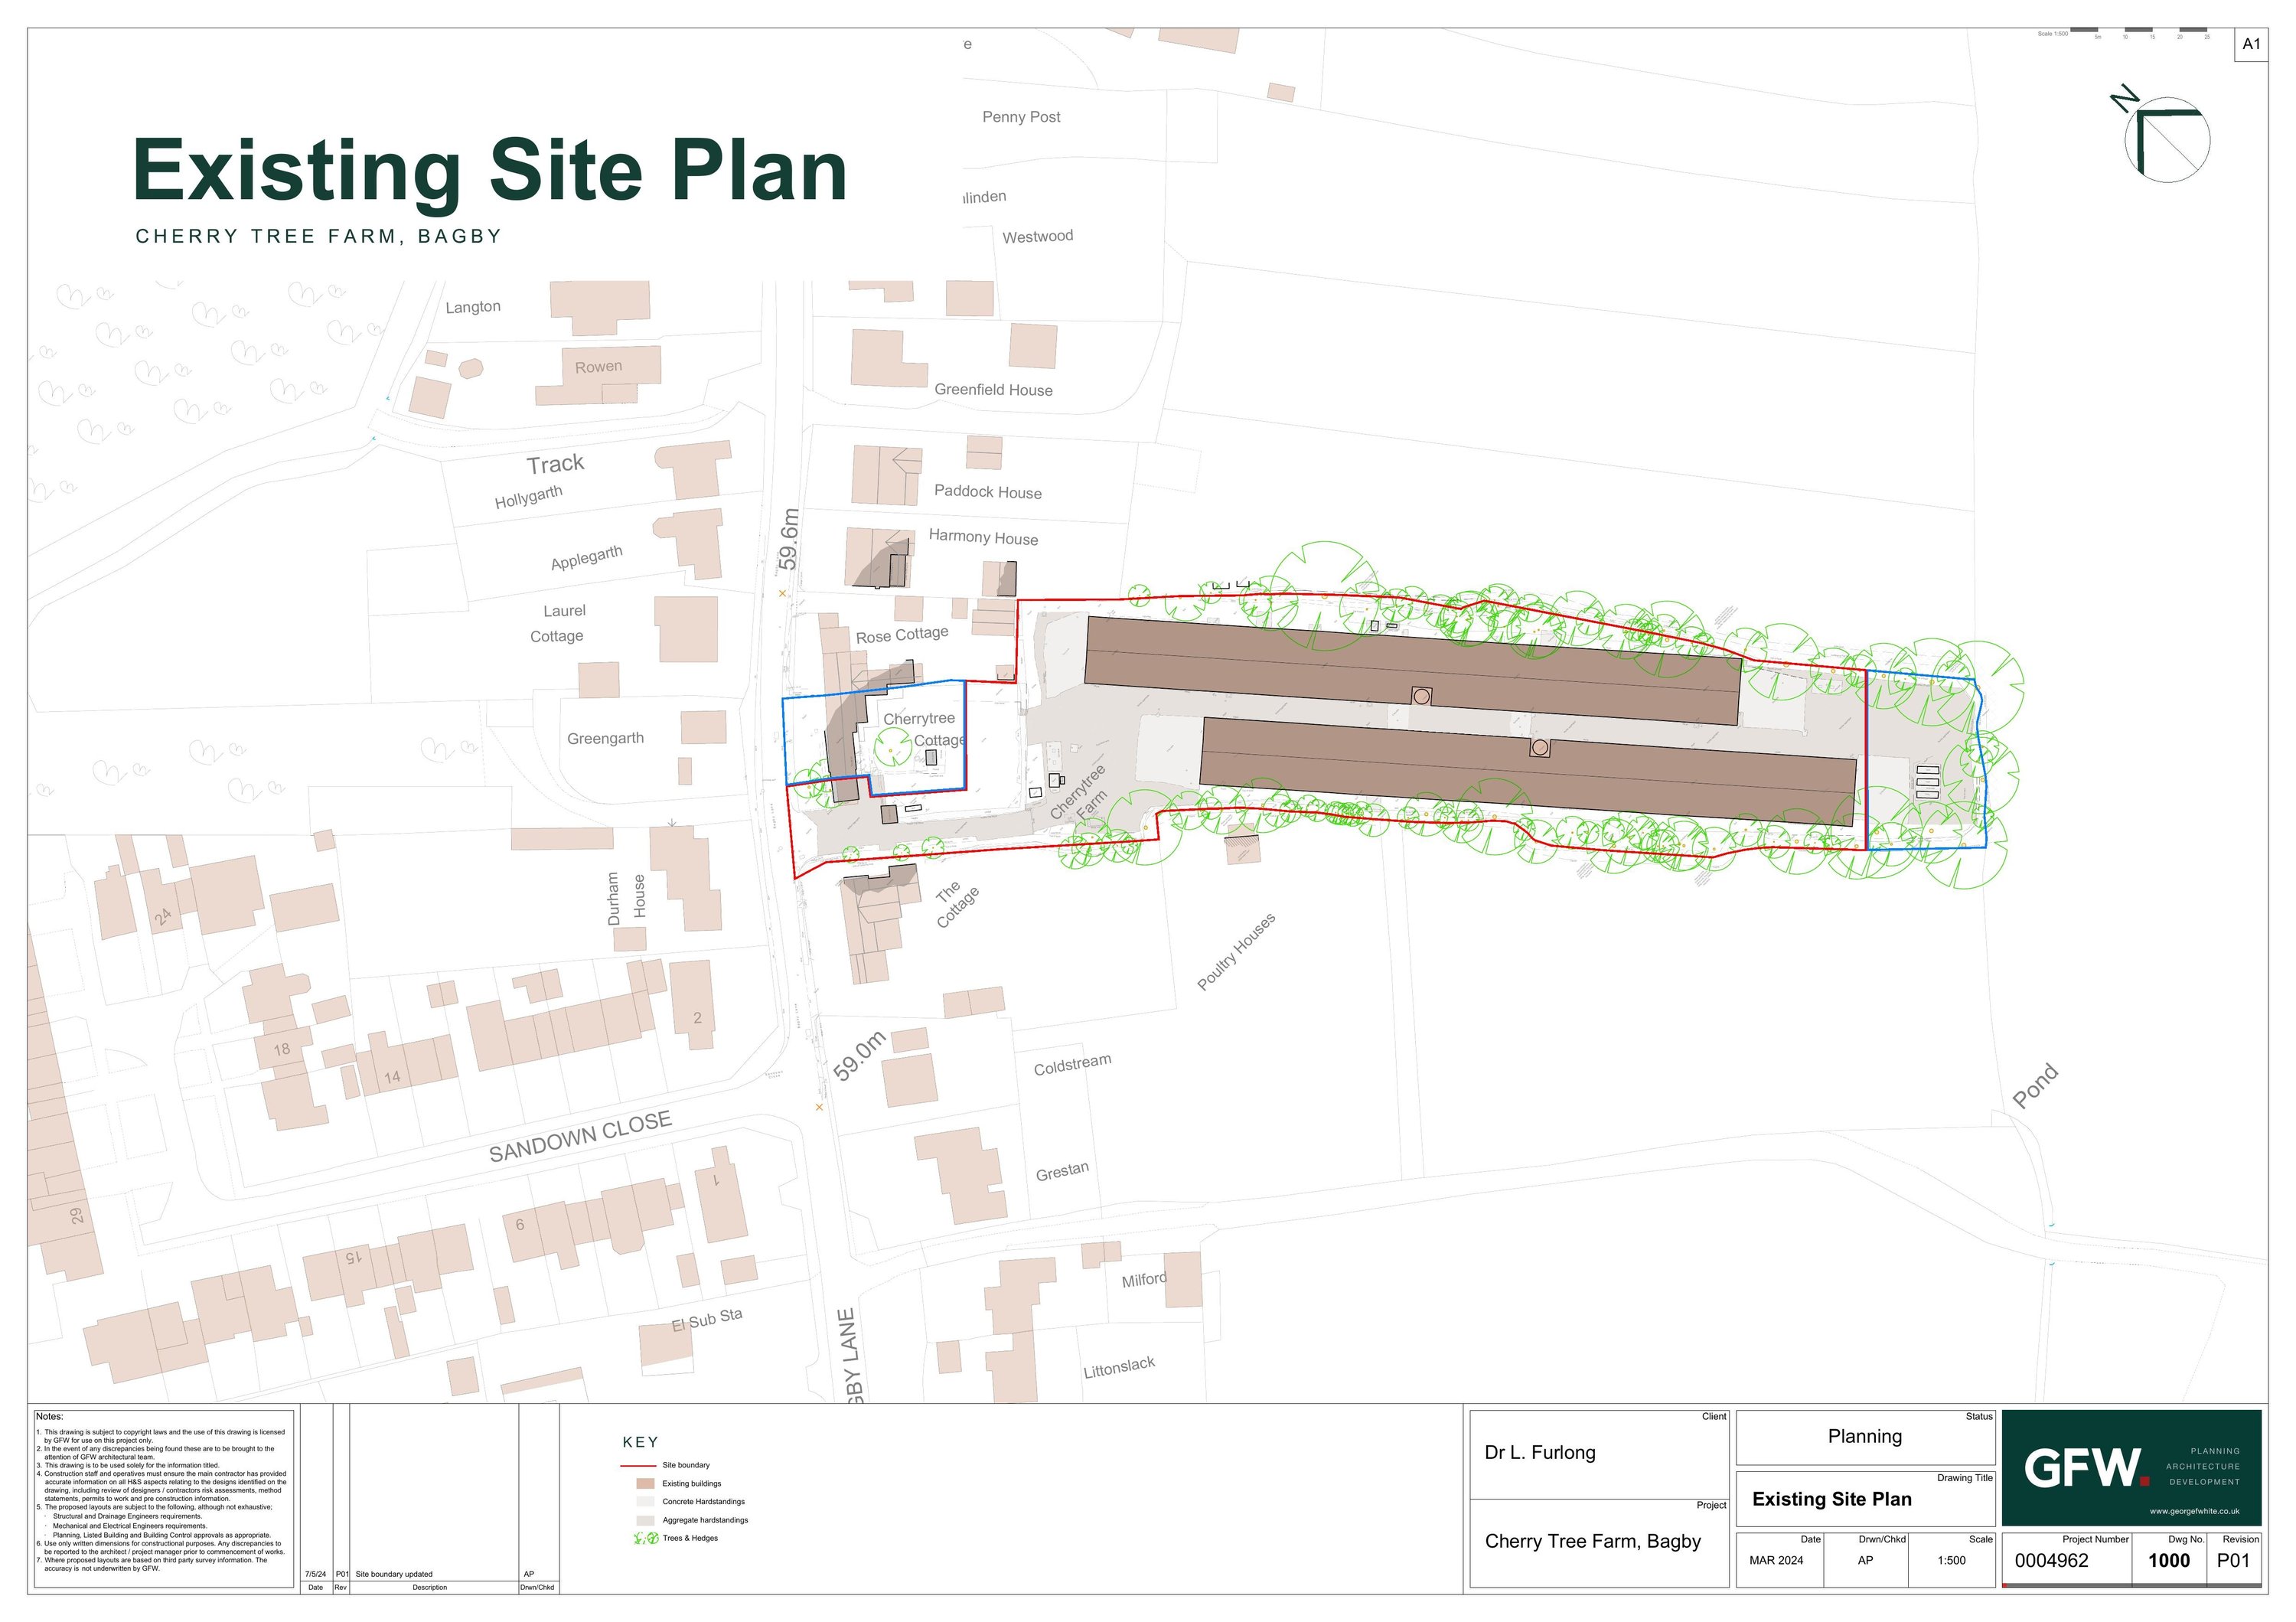Click the Pond label on the map
This screenshot has width=2296, height=1622.
pos(2035,1086)
